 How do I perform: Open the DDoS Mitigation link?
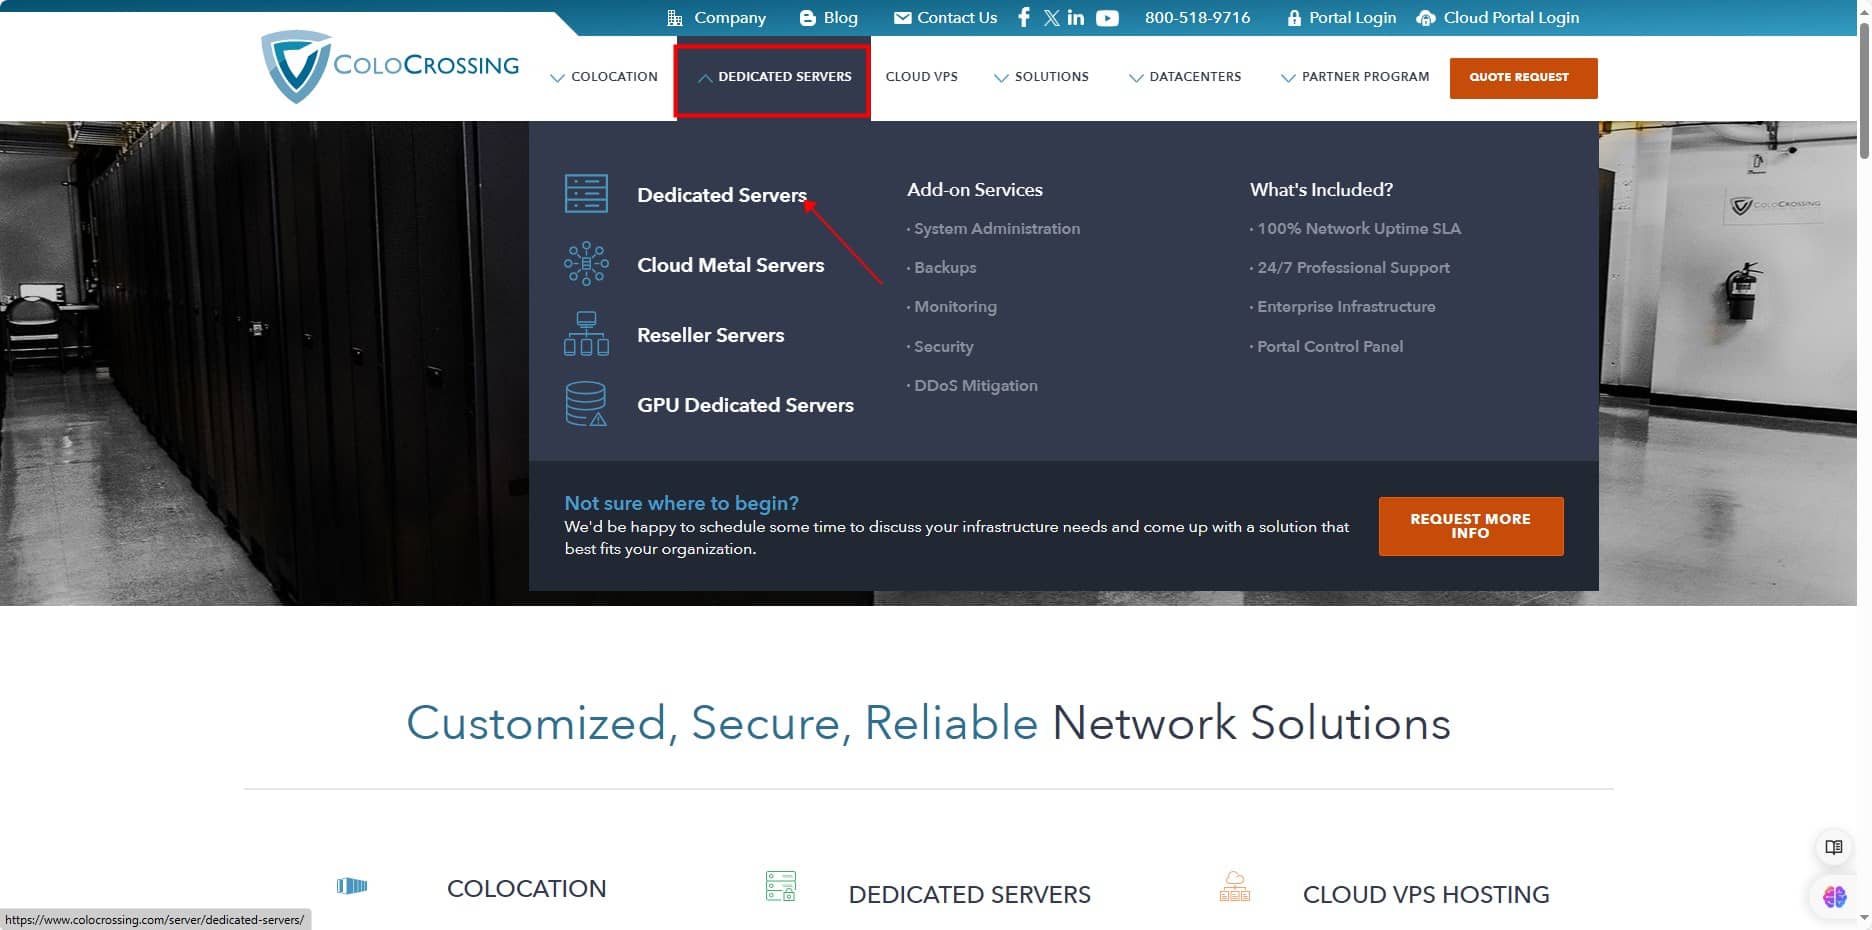[x=975, y=386]
